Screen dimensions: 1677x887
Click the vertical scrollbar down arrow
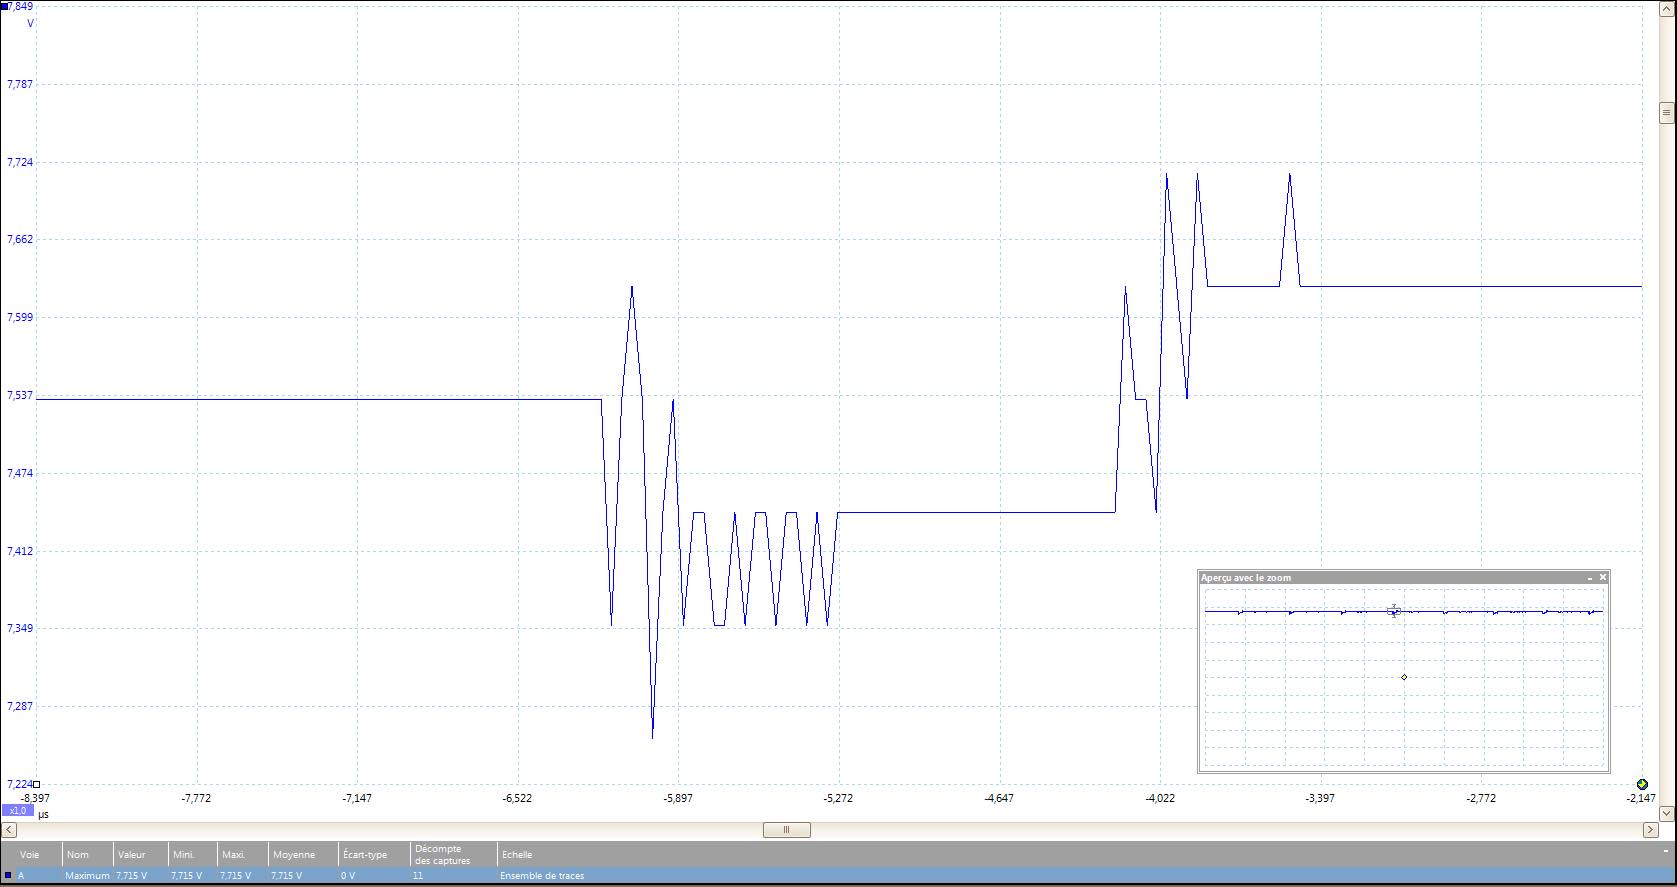1666,813
